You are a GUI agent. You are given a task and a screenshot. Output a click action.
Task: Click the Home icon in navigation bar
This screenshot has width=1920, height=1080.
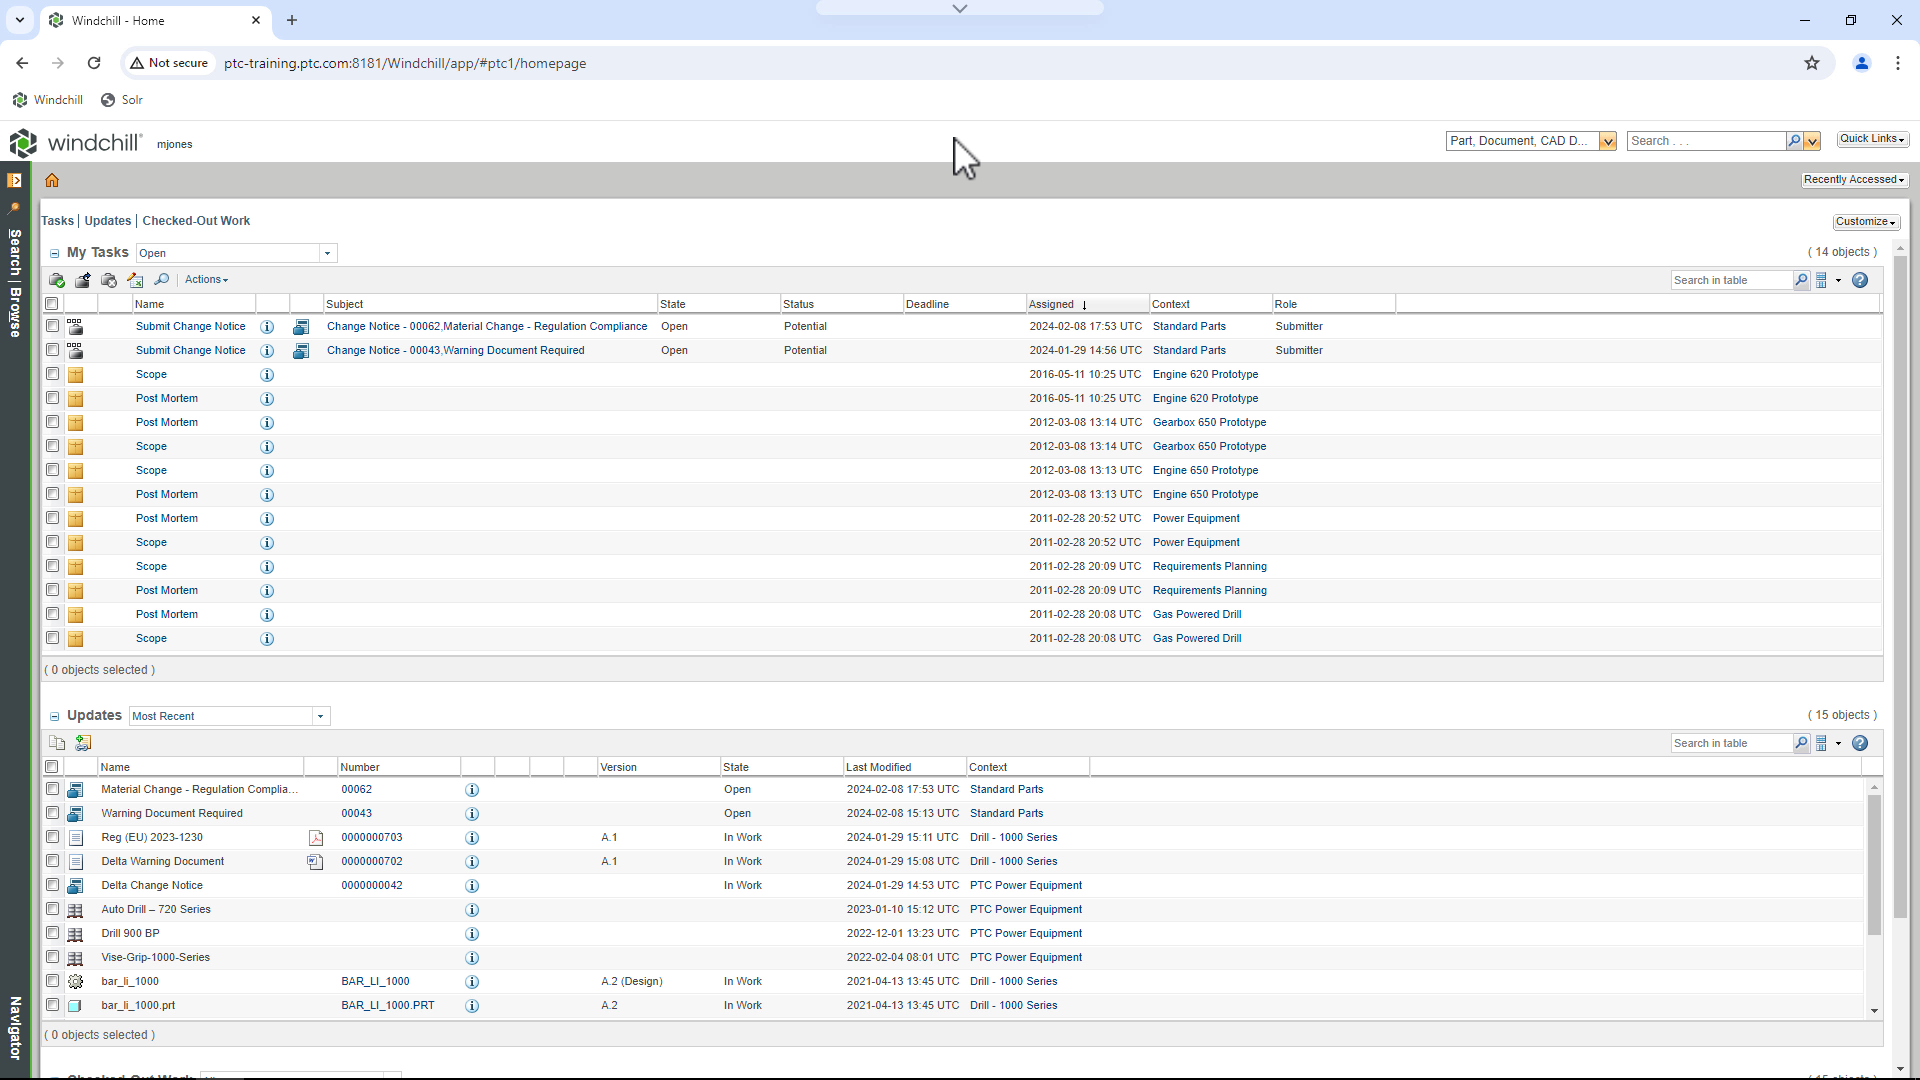click(52, 181)
